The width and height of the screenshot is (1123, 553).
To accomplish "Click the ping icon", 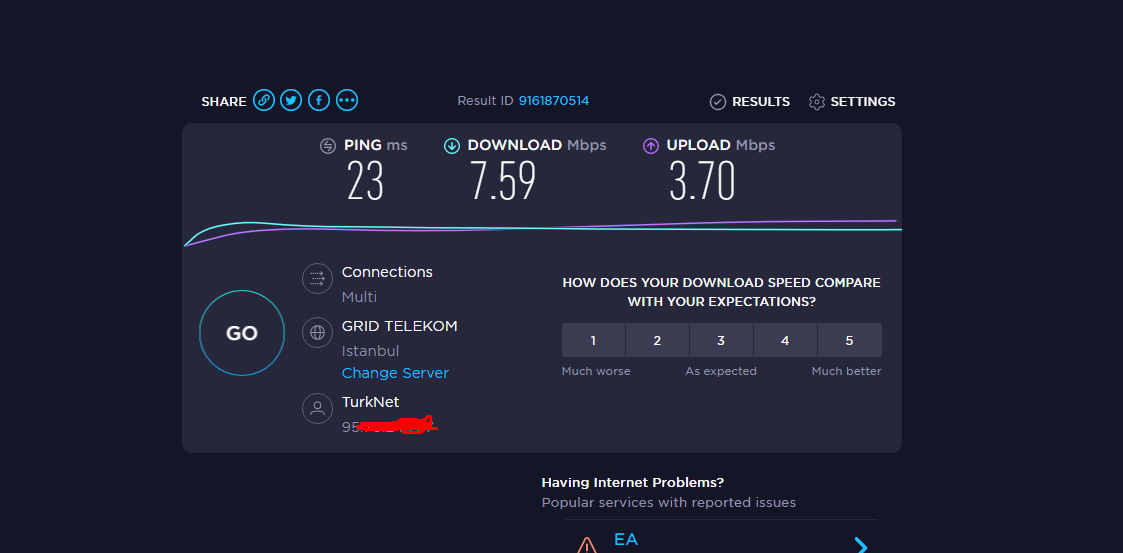I will click(328, 146).
